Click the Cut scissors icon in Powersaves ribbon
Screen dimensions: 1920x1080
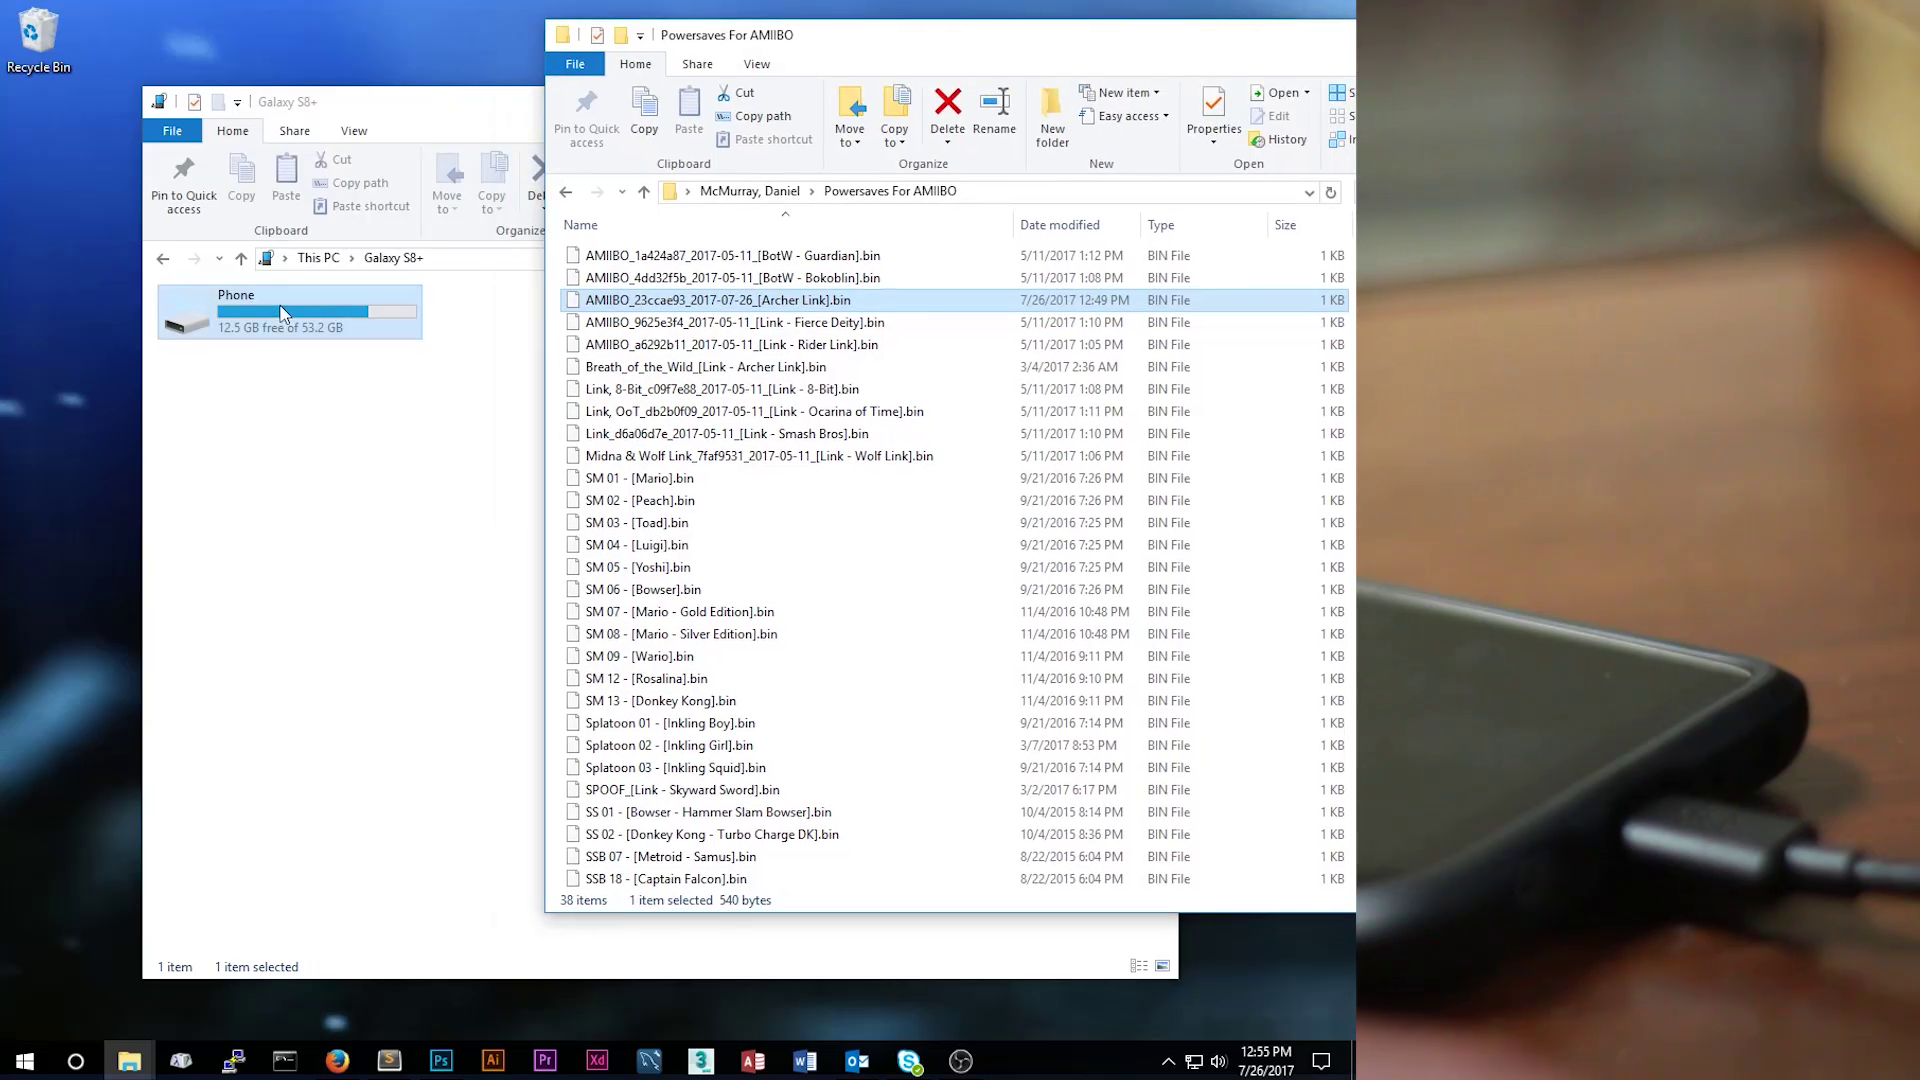724,93
